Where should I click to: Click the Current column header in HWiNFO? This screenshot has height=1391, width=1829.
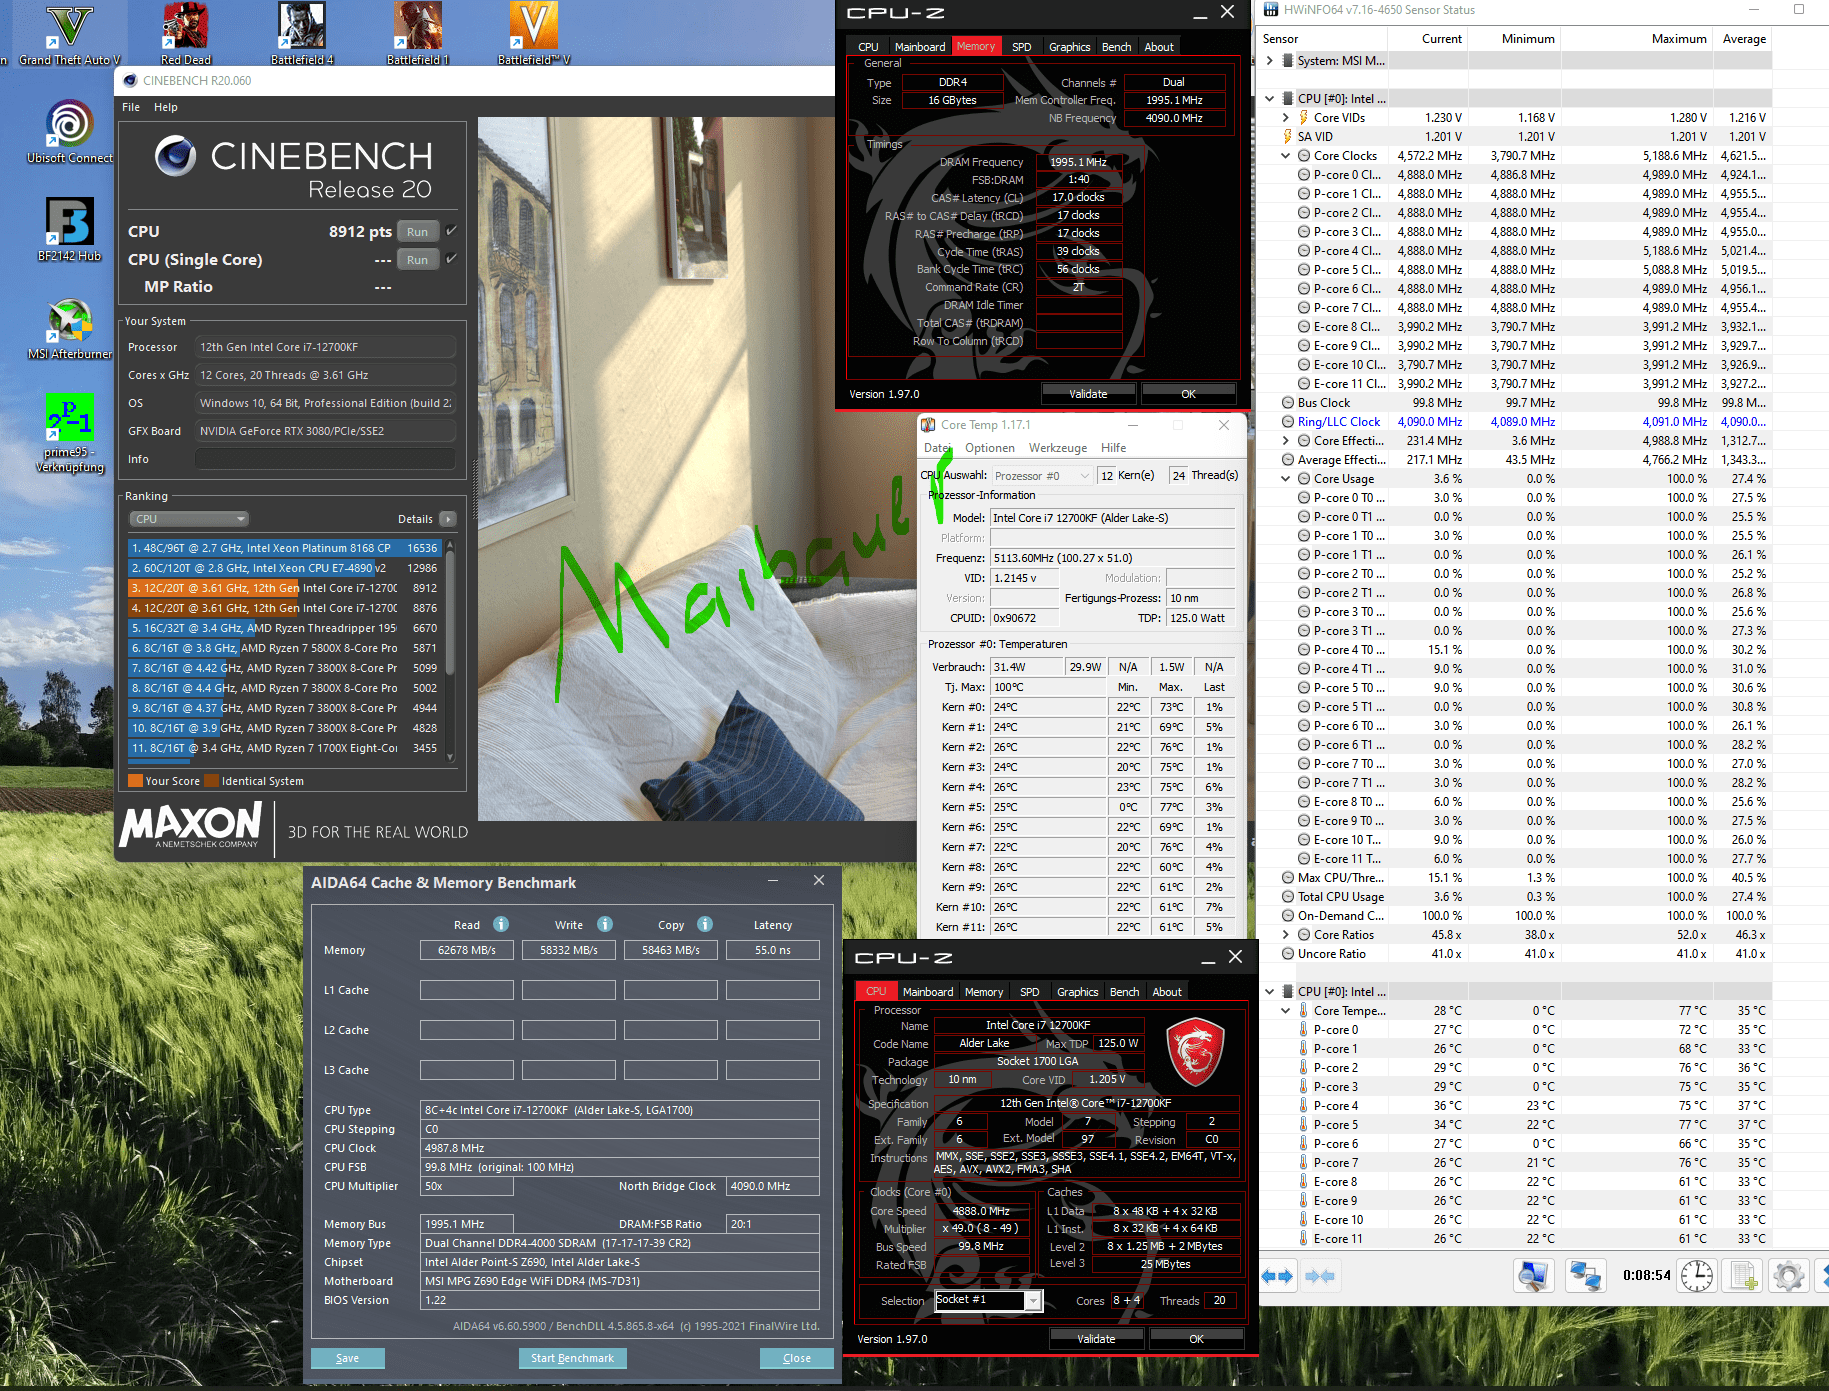point(1441,39)
